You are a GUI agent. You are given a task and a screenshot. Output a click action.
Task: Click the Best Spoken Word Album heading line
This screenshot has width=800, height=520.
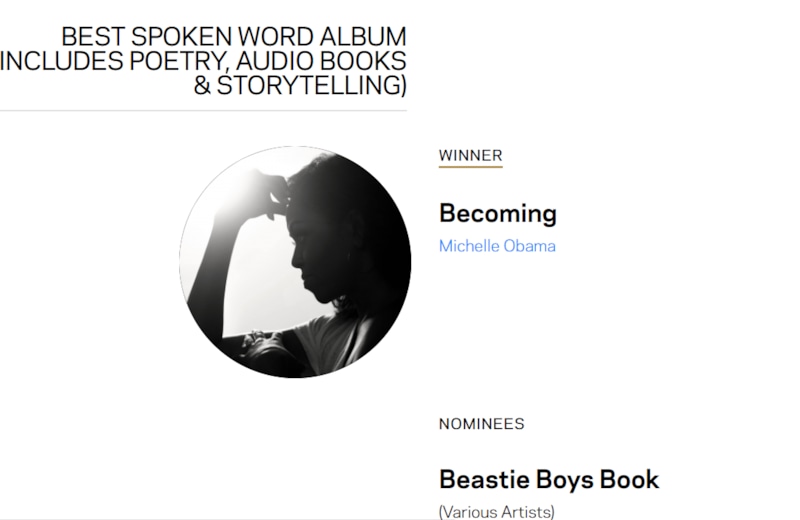tap(234, 37)
